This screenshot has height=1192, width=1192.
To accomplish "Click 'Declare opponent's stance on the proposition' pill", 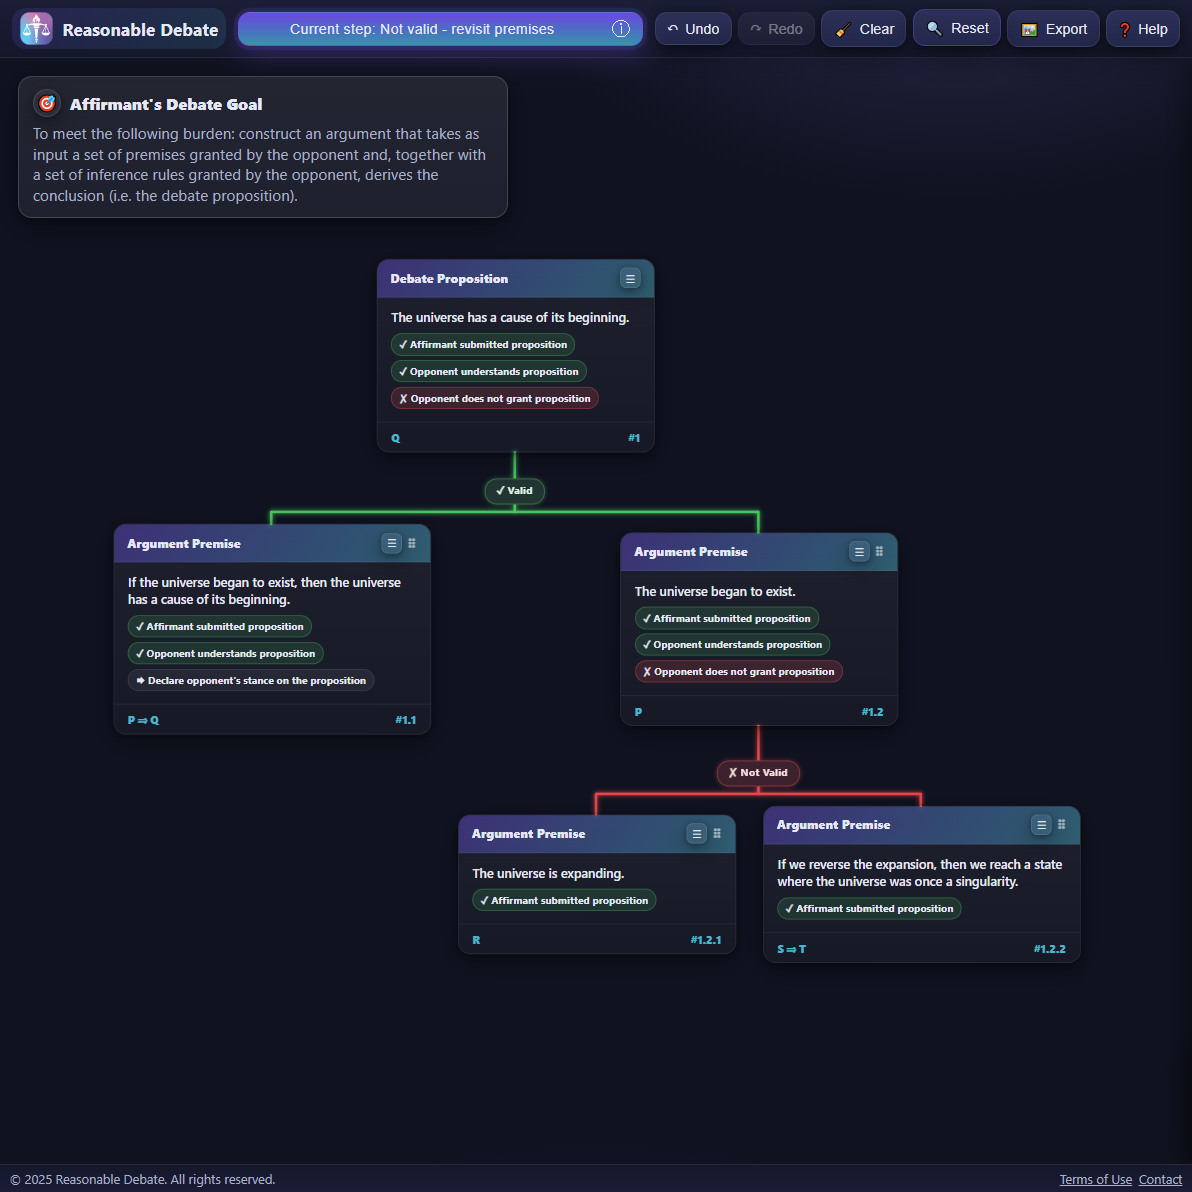I will [251, 680].
